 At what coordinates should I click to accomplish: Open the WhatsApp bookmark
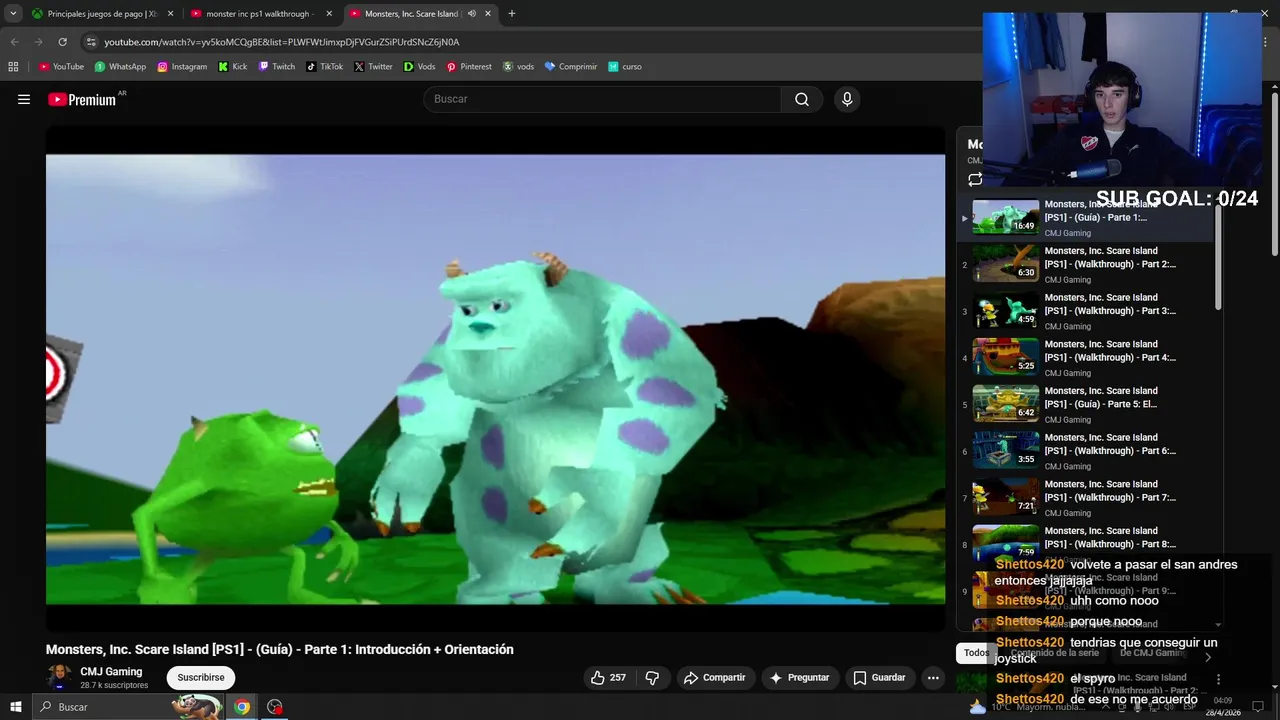point(120,66)
